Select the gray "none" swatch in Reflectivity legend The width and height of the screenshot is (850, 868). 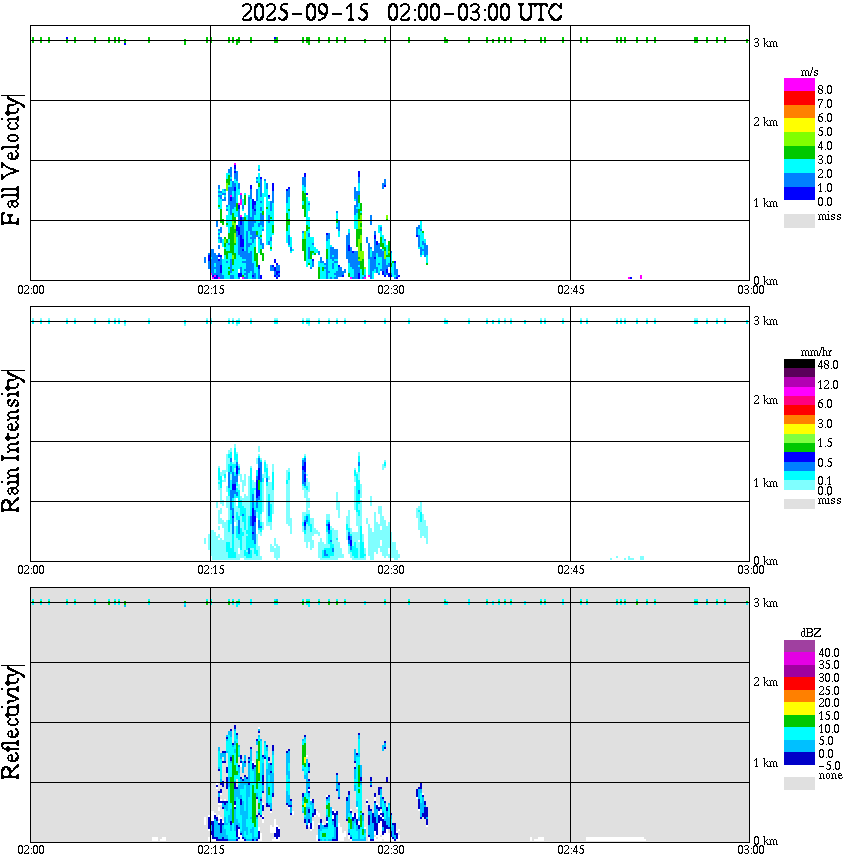point(799,783)
